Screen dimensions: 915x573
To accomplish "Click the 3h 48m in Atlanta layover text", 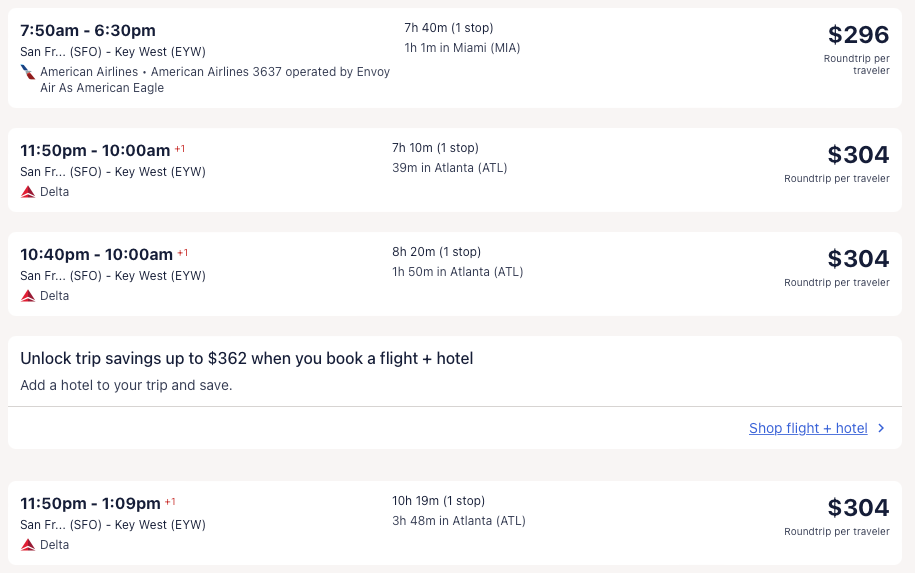I will point(458,521).
